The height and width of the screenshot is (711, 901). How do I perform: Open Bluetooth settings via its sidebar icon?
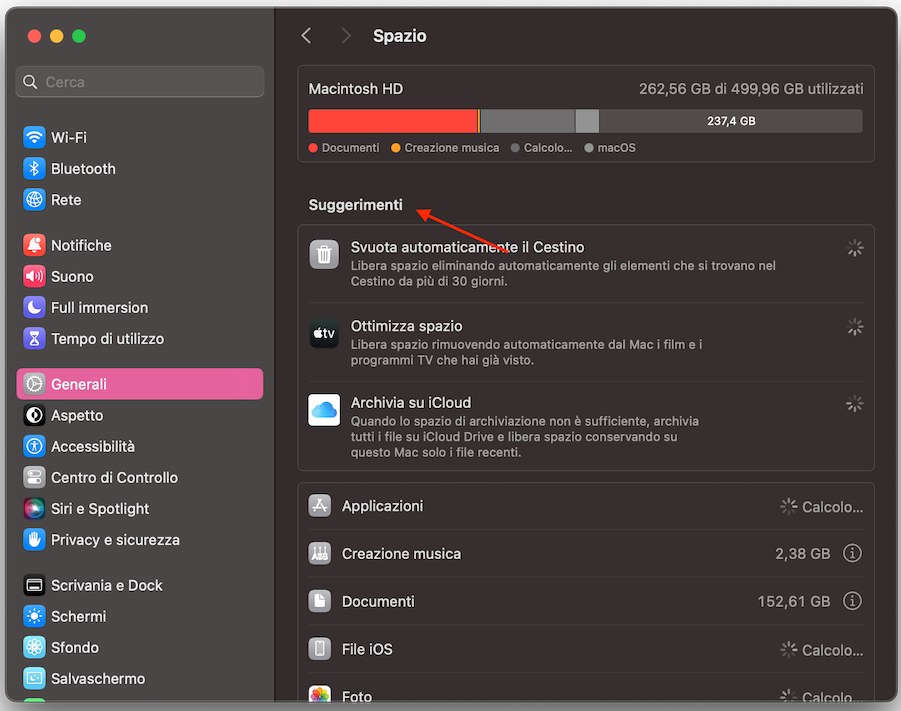click(x=33, y=168)
